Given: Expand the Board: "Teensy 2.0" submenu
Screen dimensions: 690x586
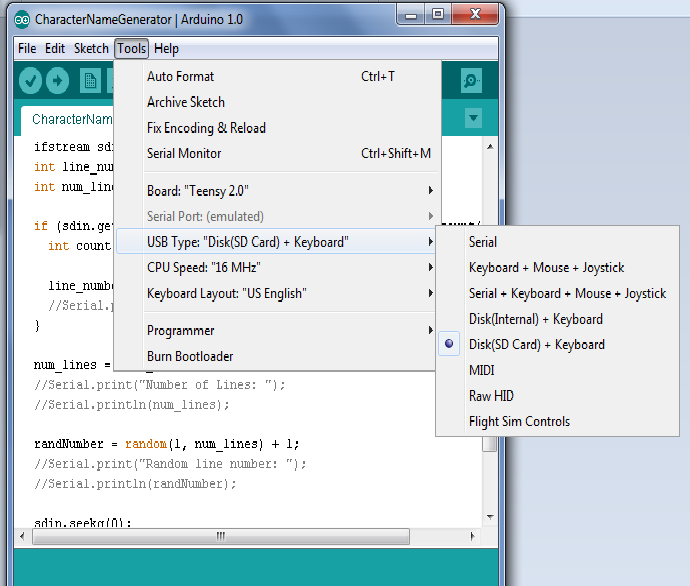Looking at the screenshot, I should coord(278,190).
